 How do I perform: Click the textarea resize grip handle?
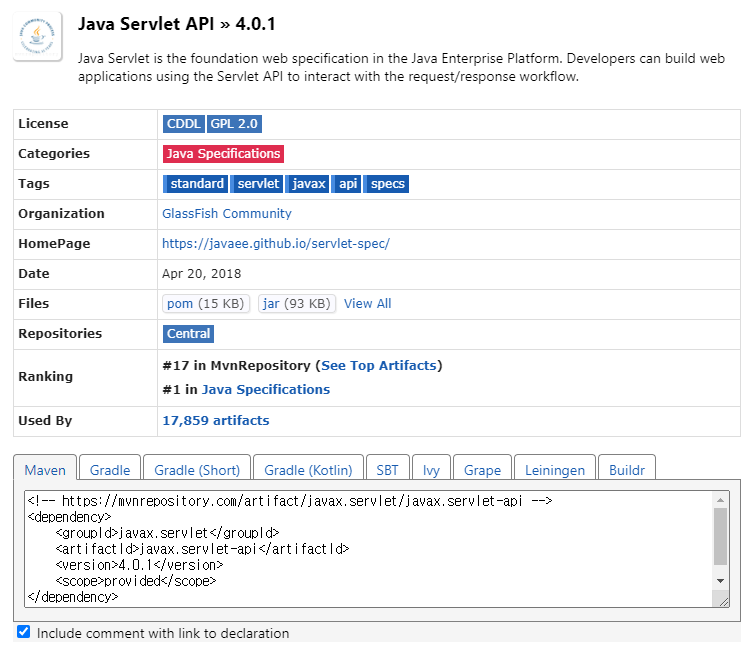[723, 601]
